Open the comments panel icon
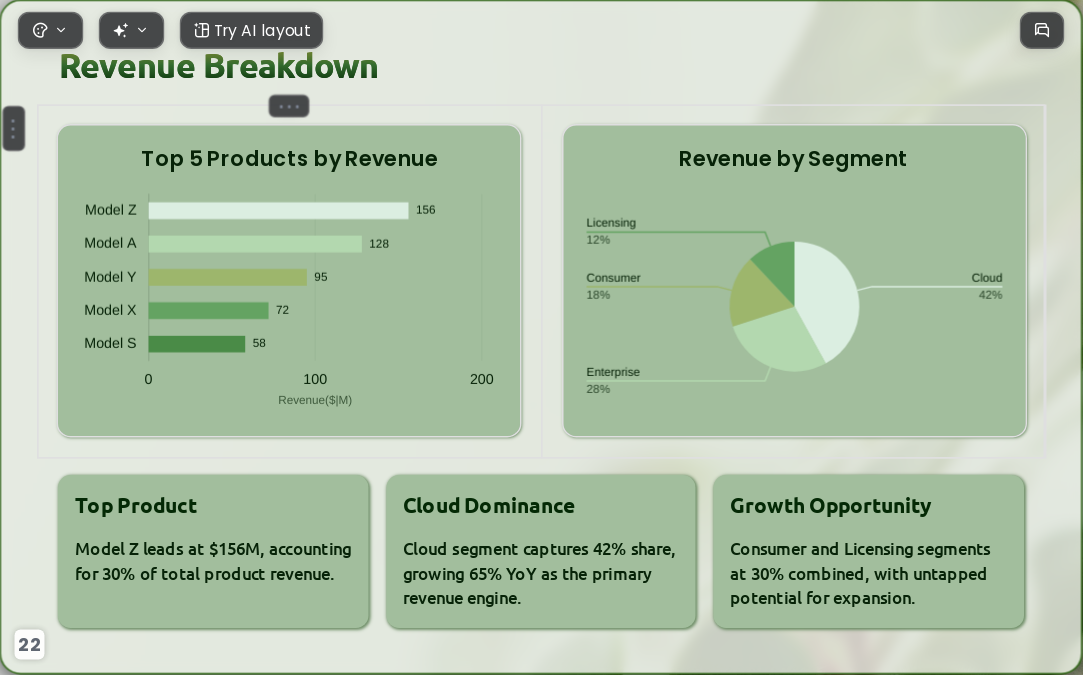 1042,30
